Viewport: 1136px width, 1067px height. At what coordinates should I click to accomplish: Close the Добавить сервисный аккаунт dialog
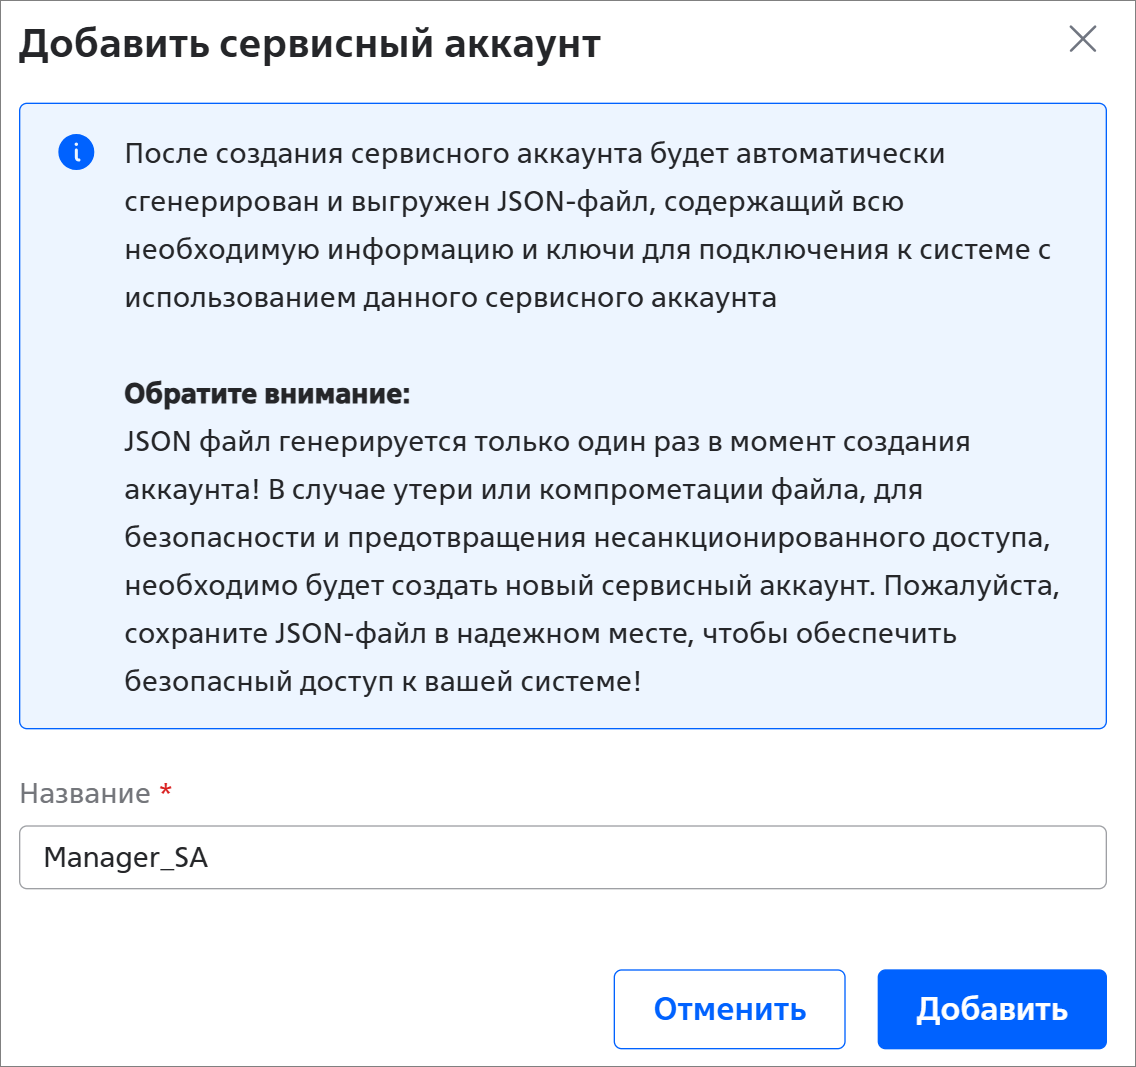[1082, 39]
